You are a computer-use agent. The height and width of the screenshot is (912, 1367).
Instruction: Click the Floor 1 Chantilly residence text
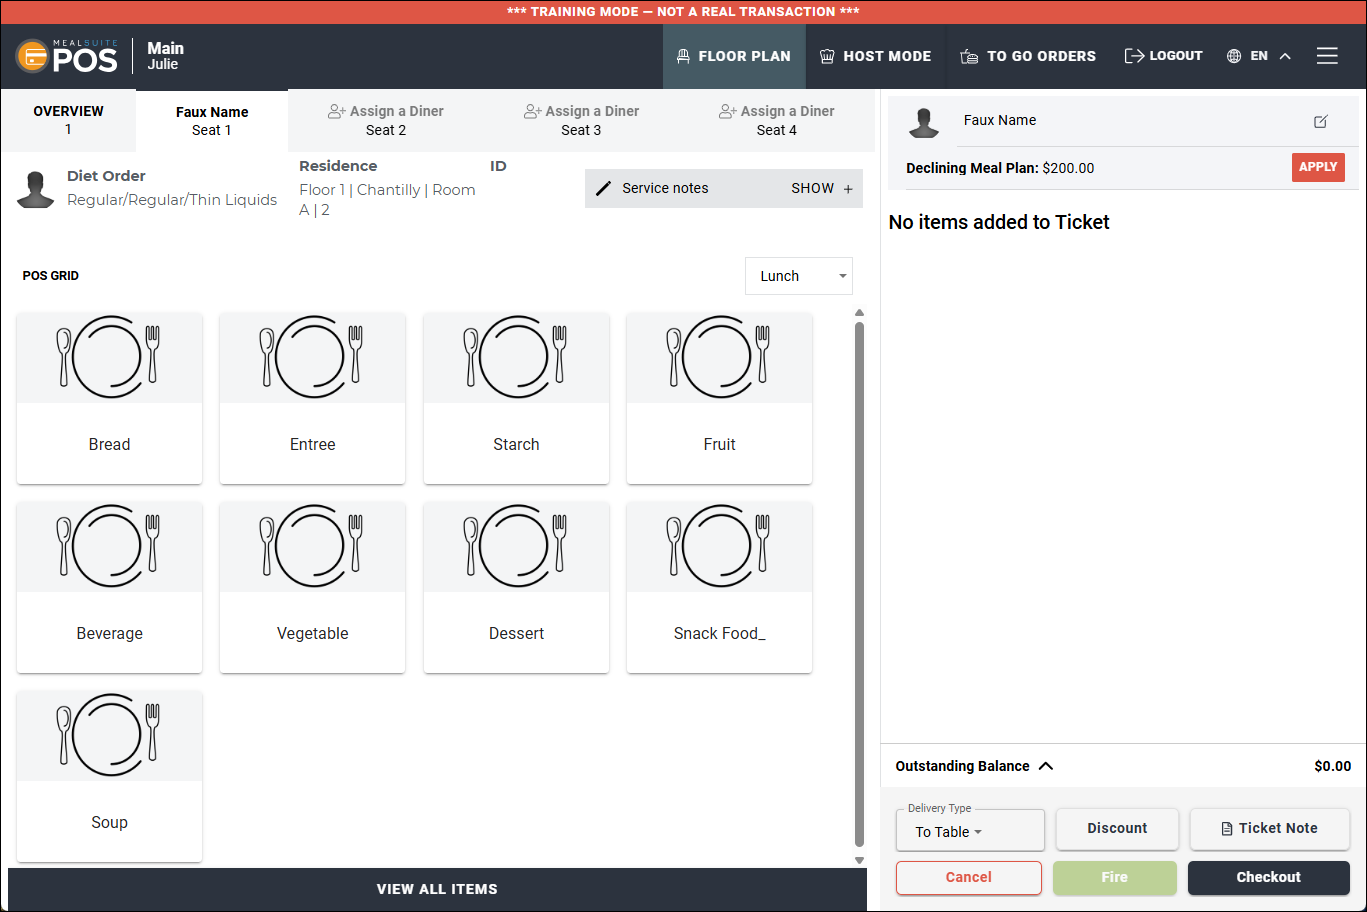click(387, 200)
